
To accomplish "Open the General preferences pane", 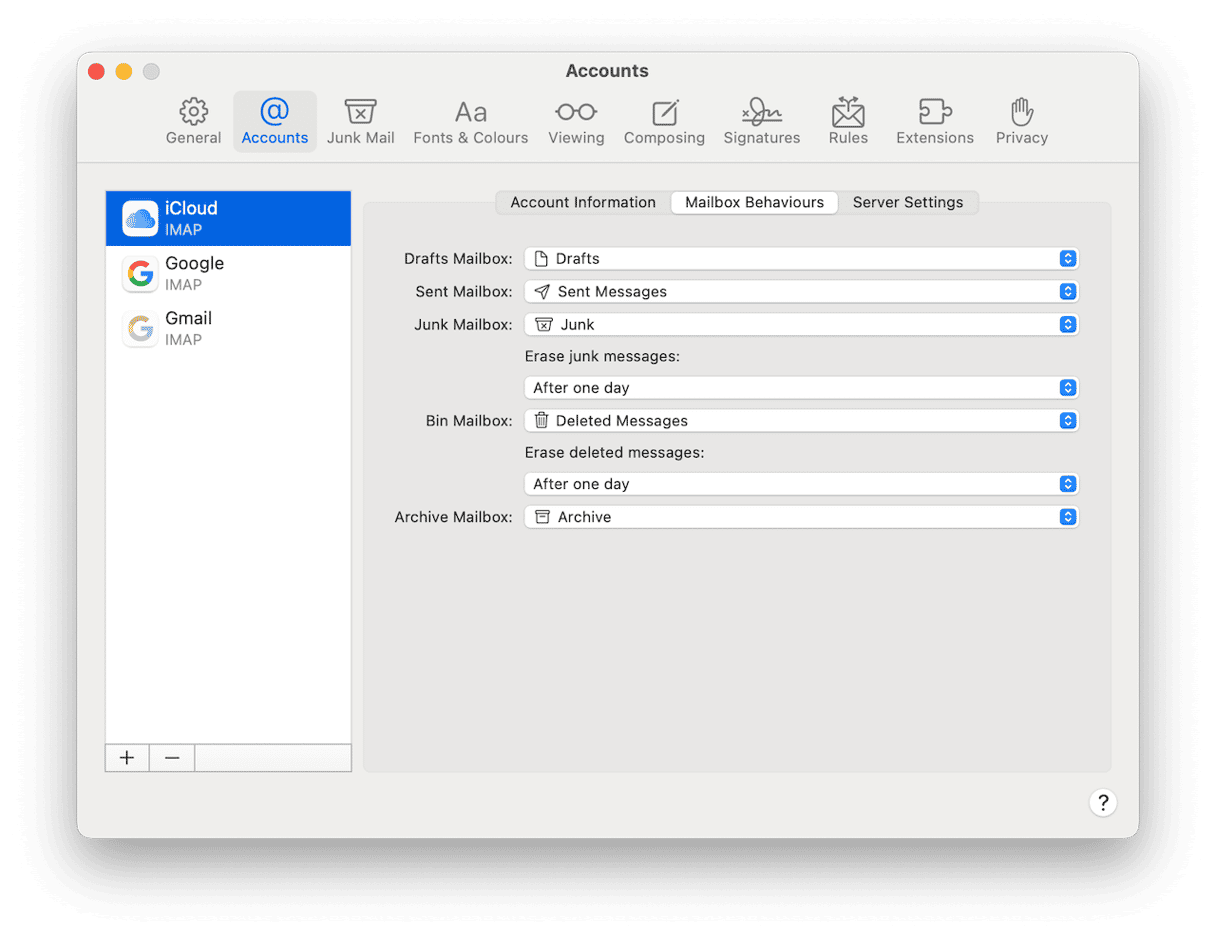I will (193, 122).
